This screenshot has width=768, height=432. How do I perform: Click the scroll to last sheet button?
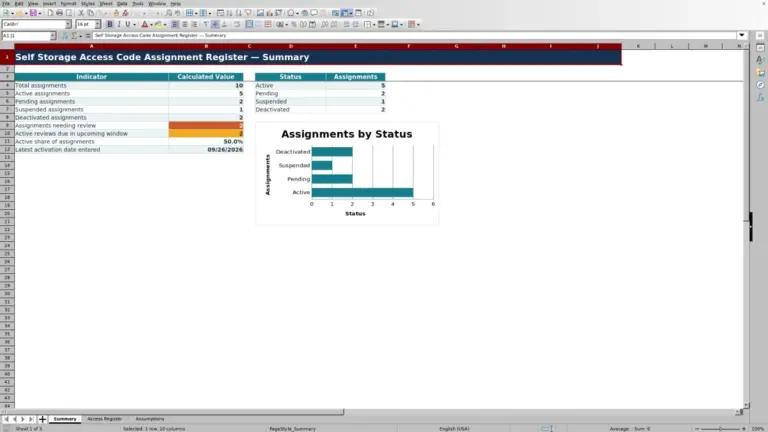31,419
